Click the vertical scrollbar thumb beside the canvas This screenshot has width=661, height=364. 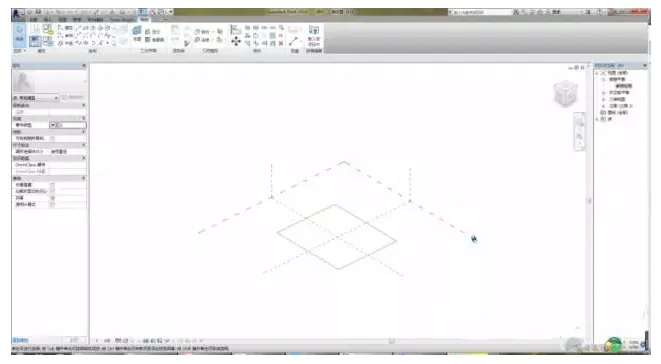(x=590, y=201)
